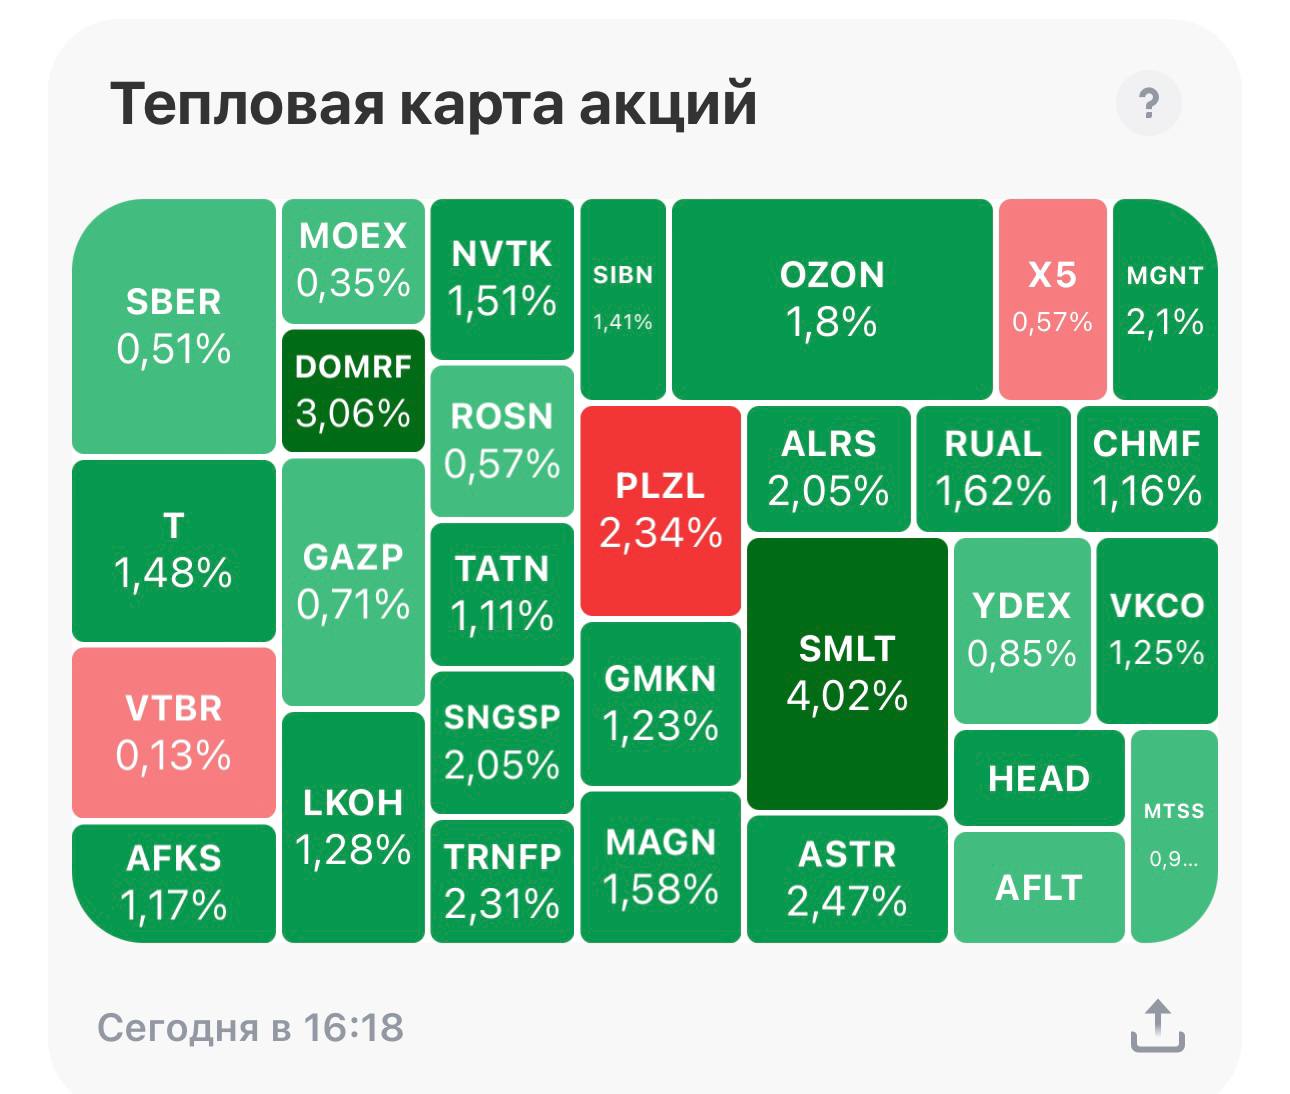Select the GAZP 0,71% tile
This screenshot has width=1290, height=1094.
pyautogui.click(x=353, y=582)
